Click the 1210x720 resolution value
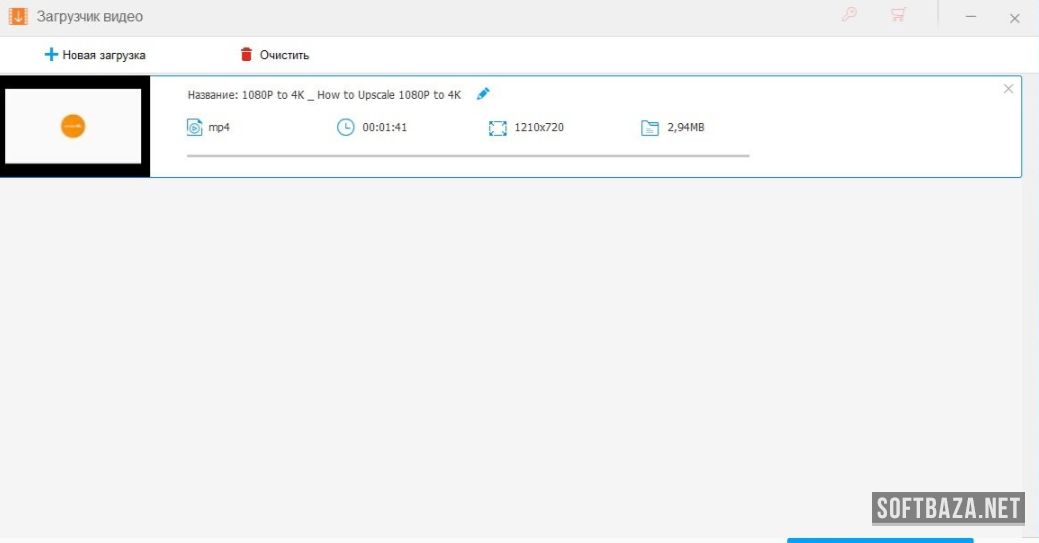The height and width of the screenshot is (543, 1039). coord(538,128)
